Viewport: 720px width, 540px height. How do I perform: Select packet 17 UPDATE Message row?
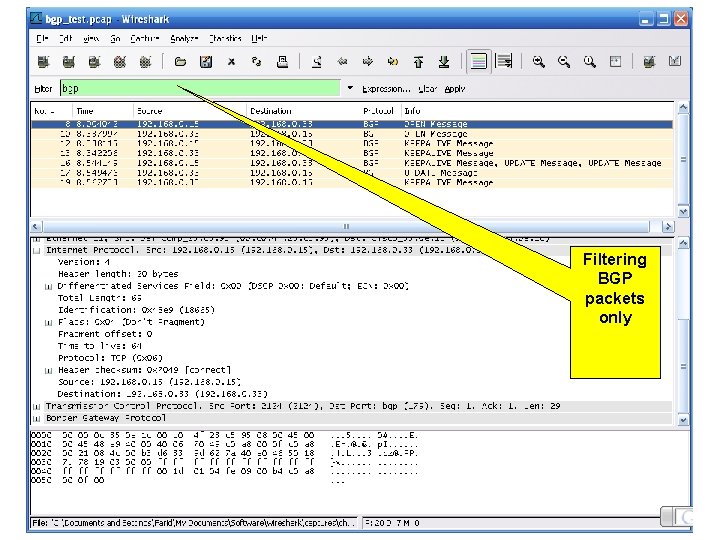[352, 173]
